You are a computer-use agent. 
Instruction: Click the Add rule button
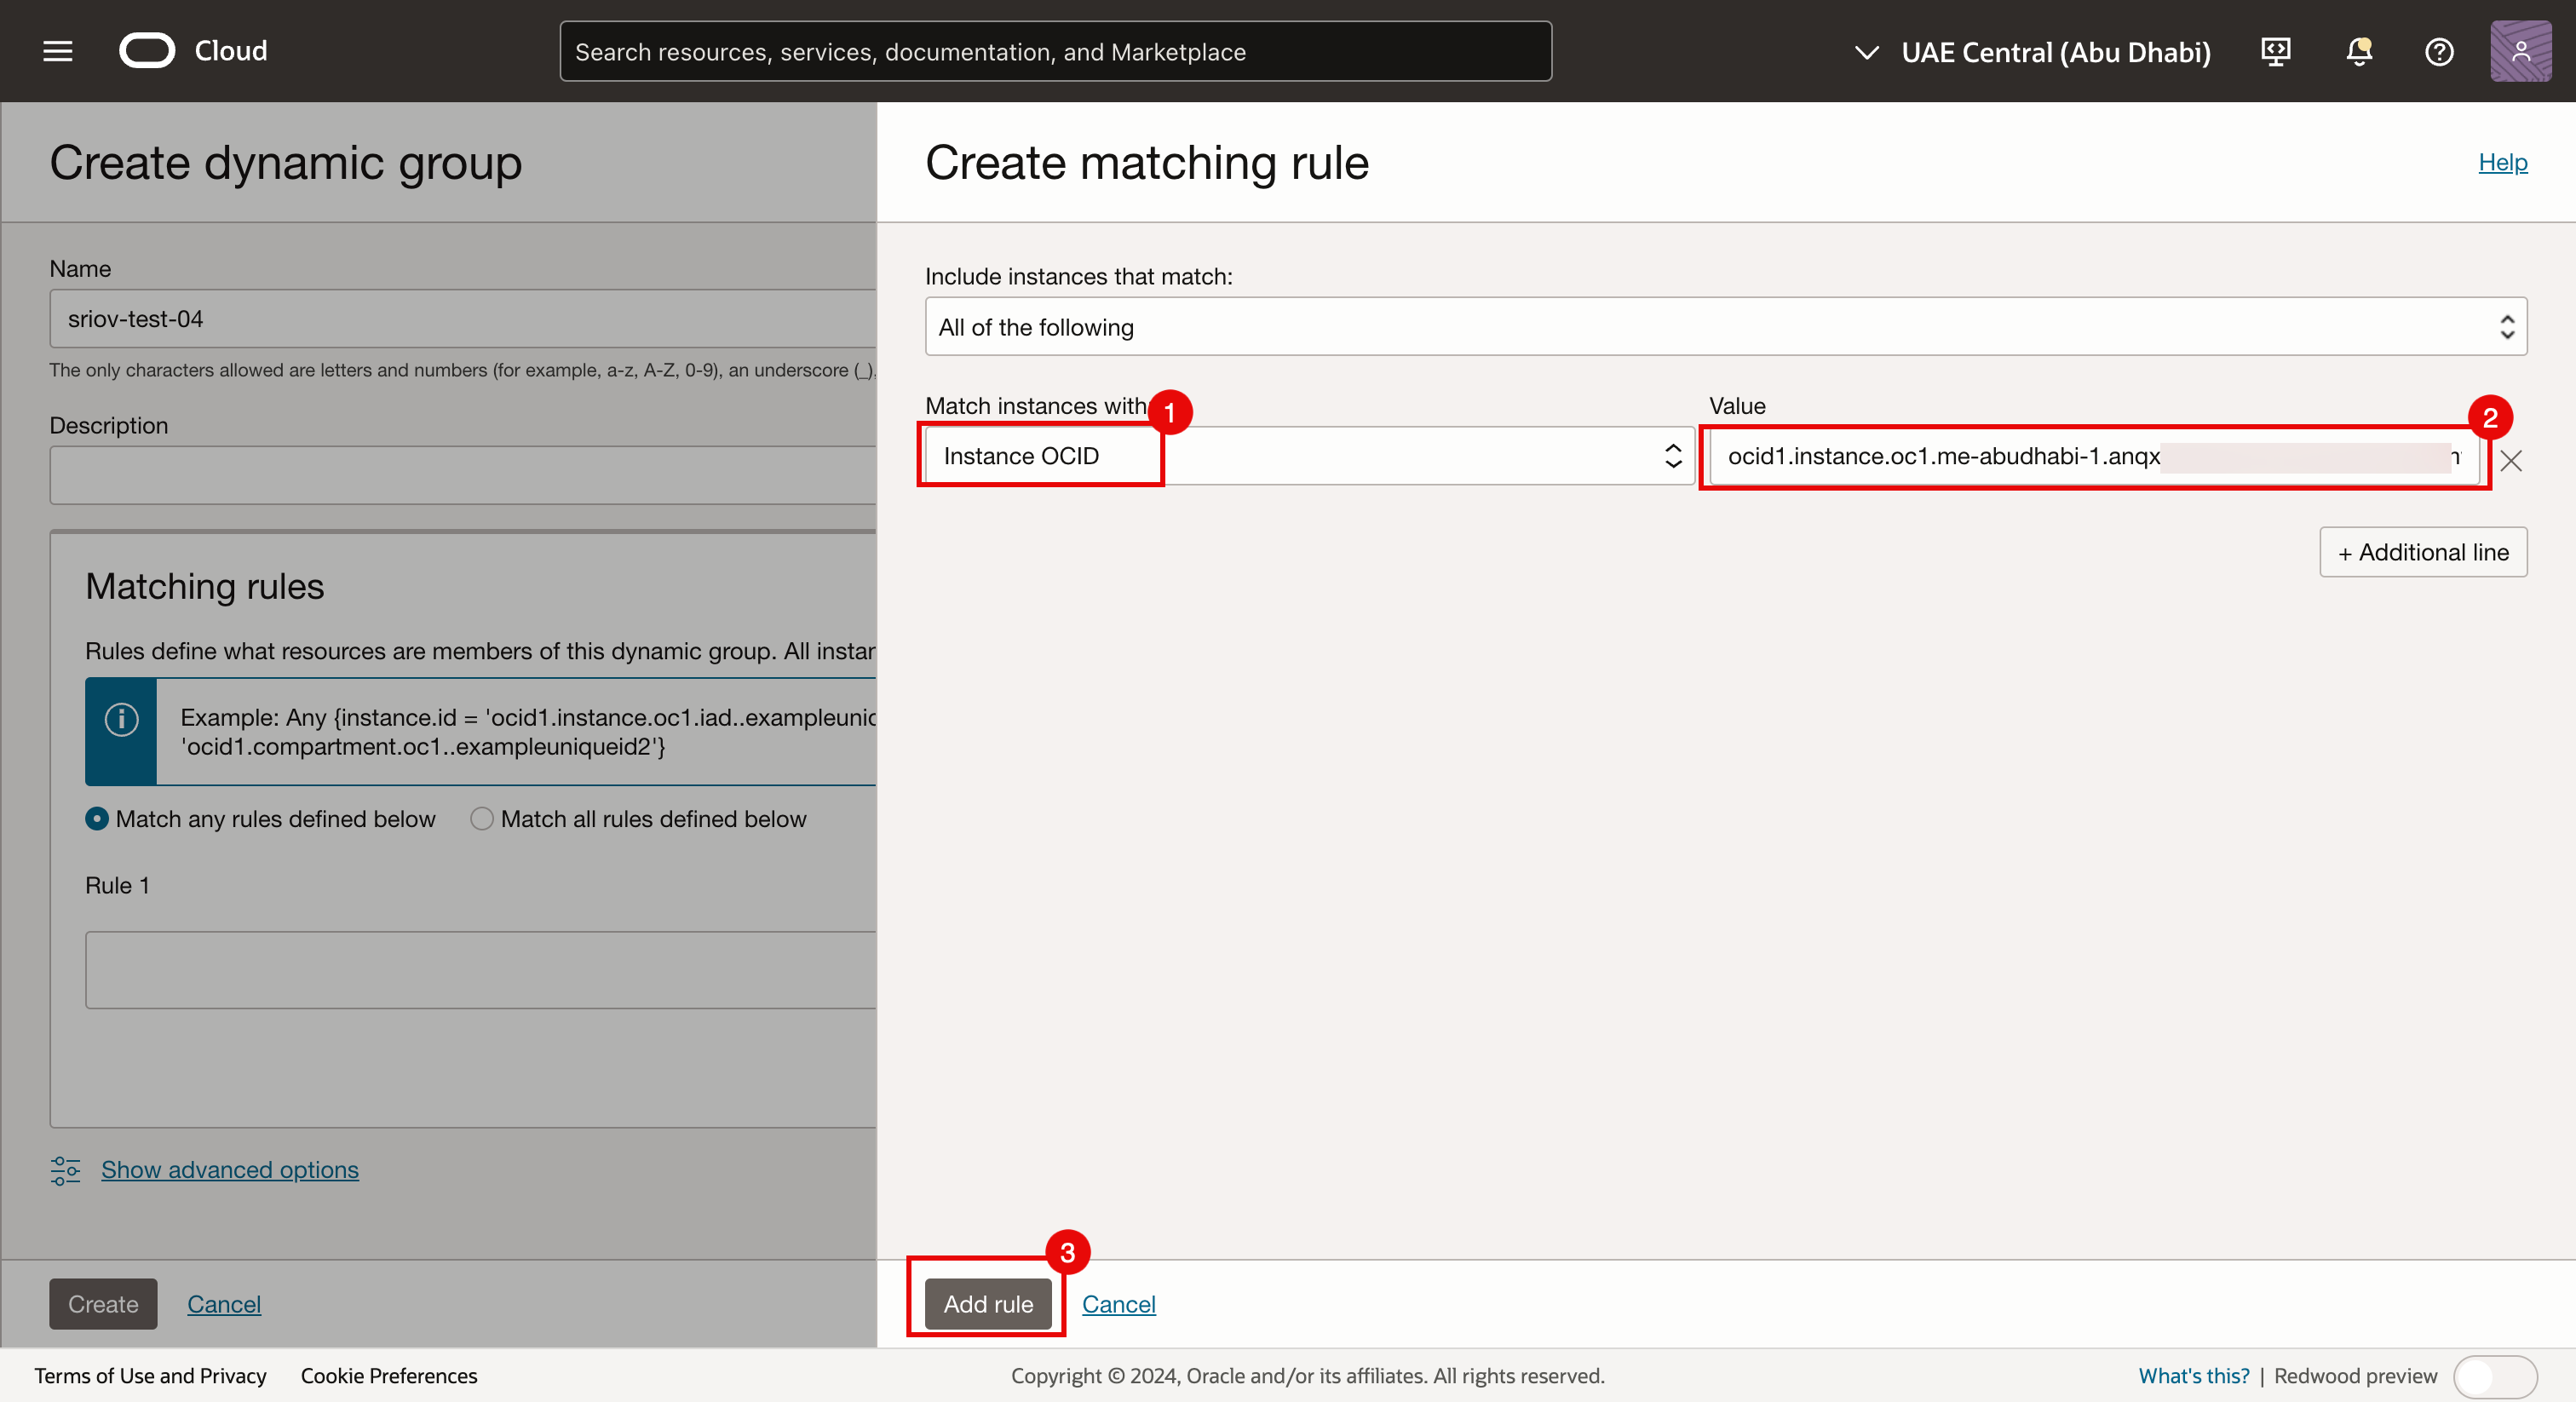point(987,1304)
